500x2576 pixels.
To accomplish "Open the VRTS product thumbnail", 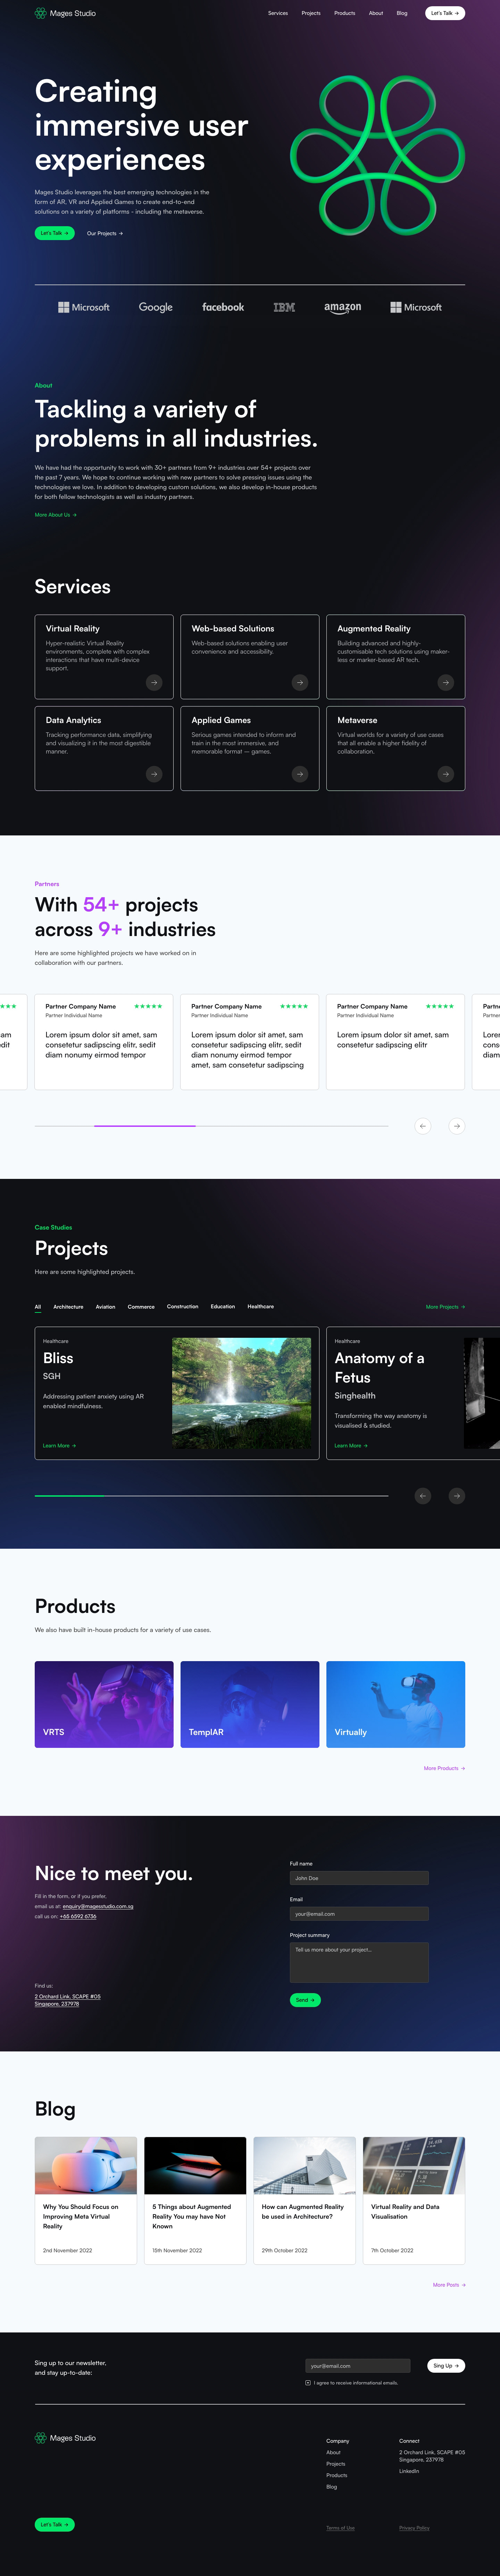I will pyautogui.click(x=104, y=1704).
